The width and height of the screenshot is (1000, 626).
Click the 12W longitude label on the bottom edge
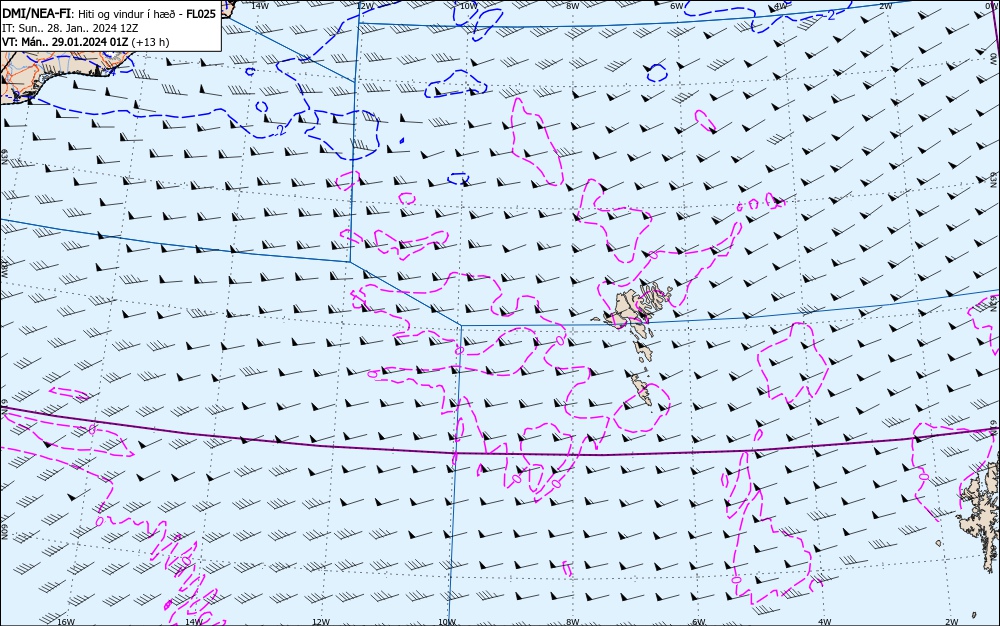pyautogui.click(x=321, y=622)
